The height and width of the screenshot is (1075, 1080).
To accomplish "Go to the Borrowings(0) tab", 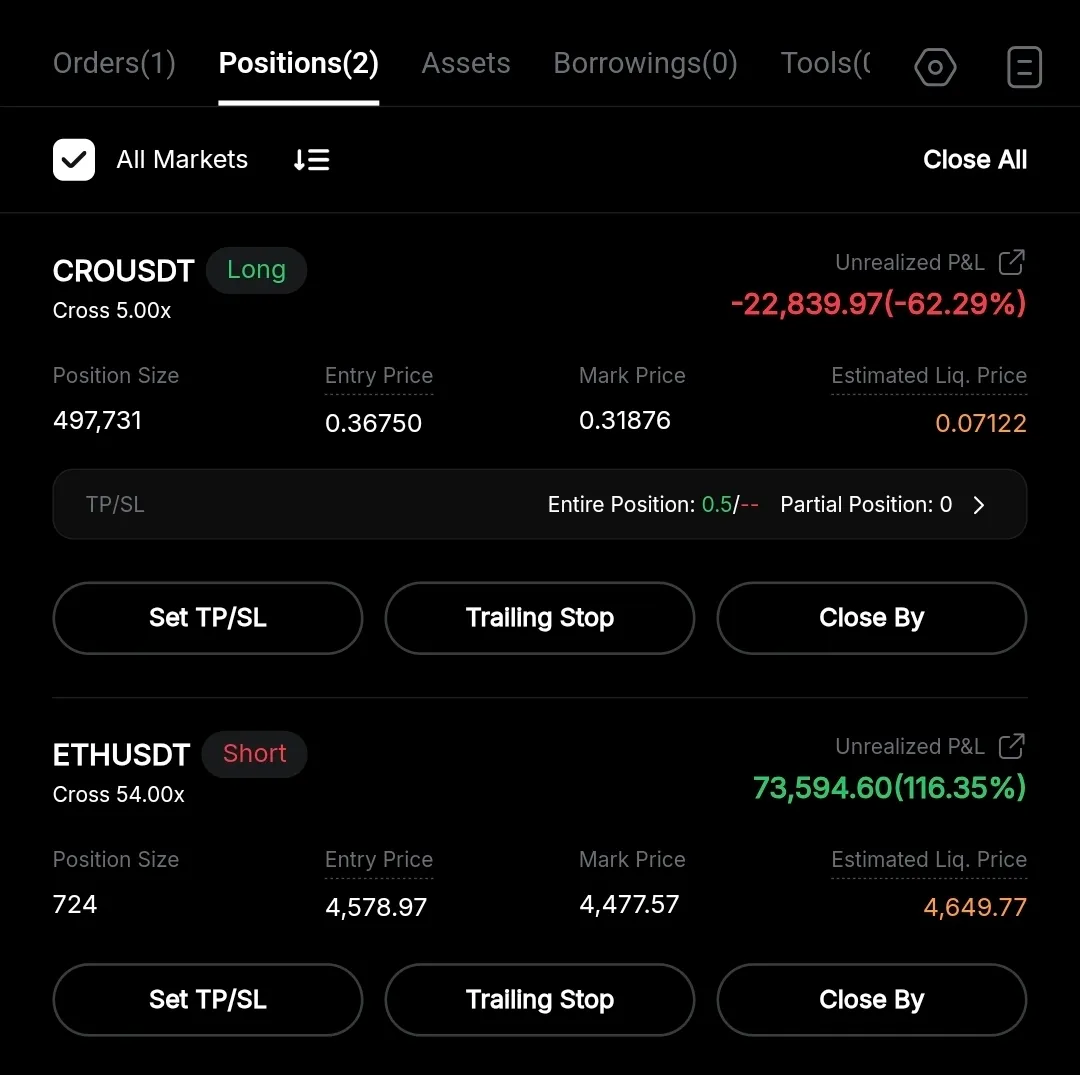I will pos(645,64).
